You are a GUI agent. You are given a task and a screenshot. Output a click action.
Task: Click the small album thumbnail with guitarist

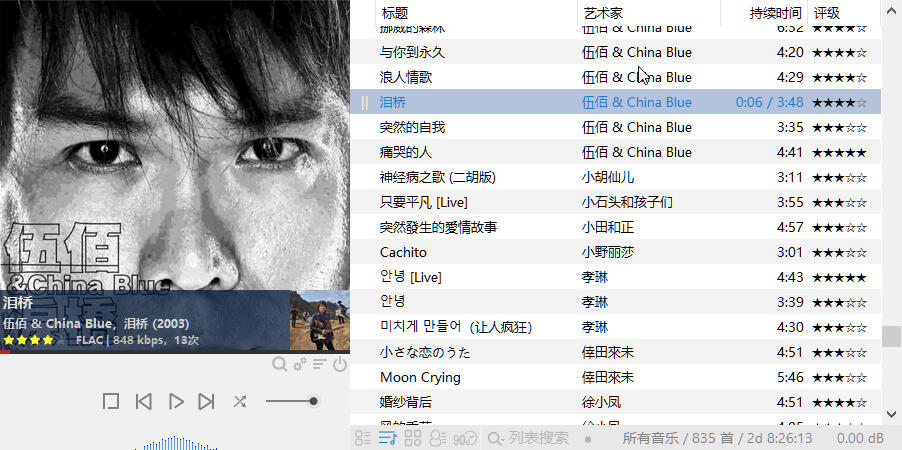click(319, 320)
